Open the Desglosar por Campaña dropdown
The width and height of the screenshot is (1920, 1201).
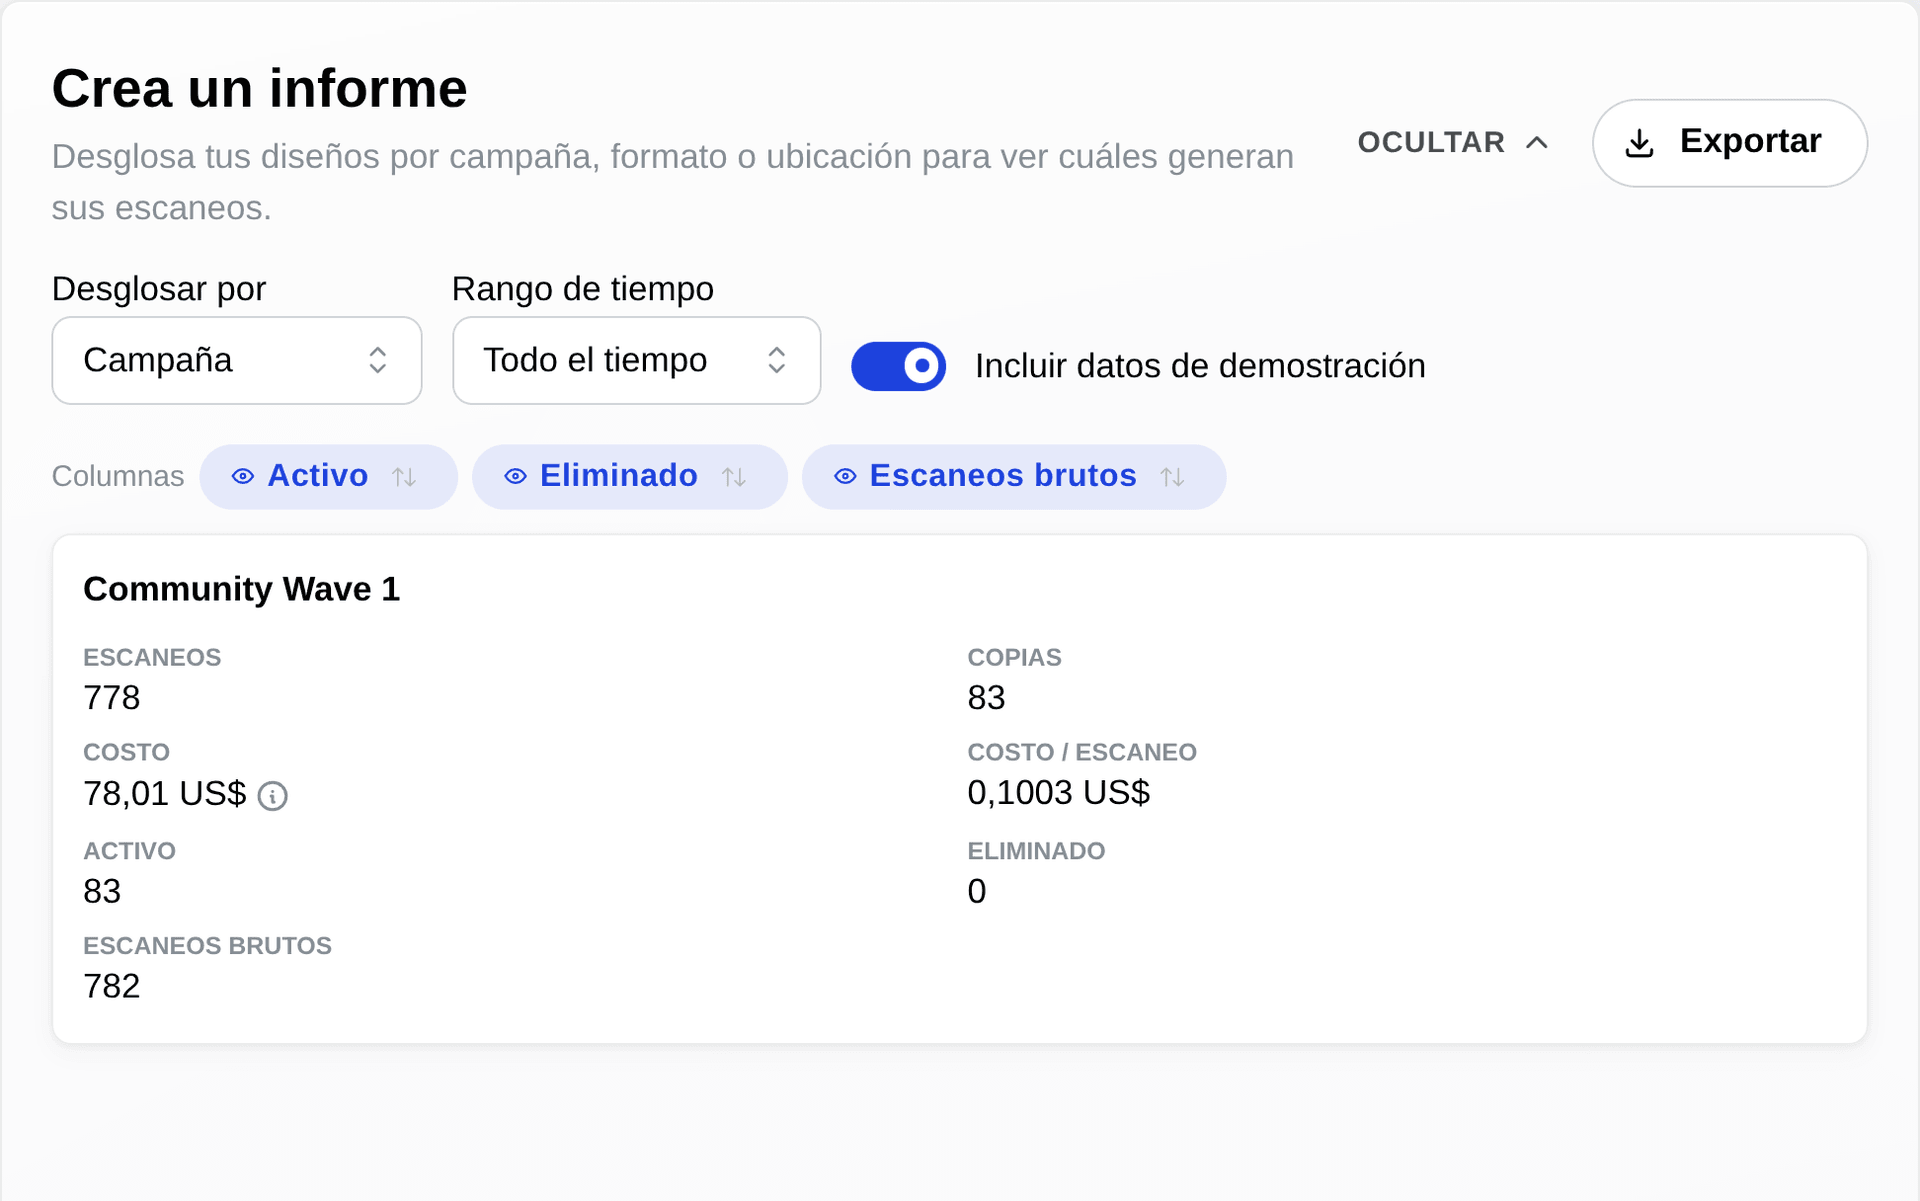tap(237, 360)
